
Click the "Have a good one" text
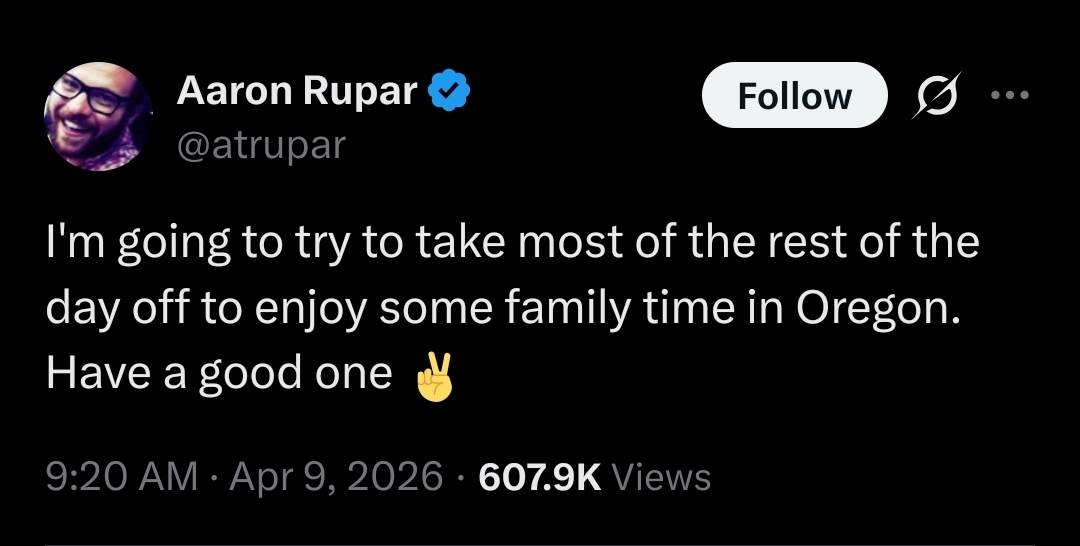coord(218,373)
